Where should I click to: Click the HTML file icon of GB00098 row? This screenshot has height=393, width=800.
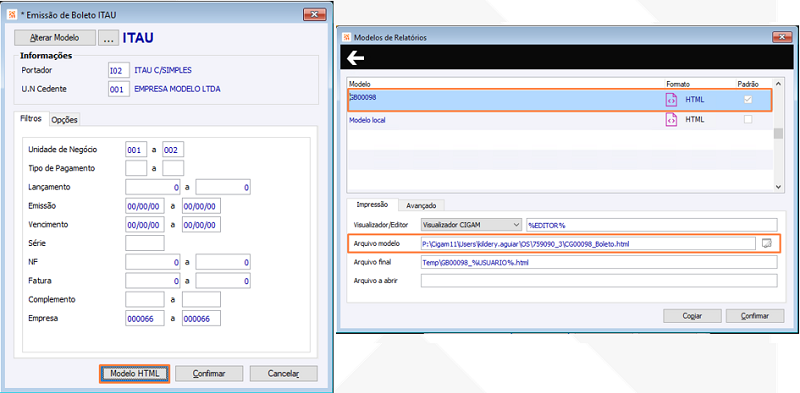pos(671,100)
